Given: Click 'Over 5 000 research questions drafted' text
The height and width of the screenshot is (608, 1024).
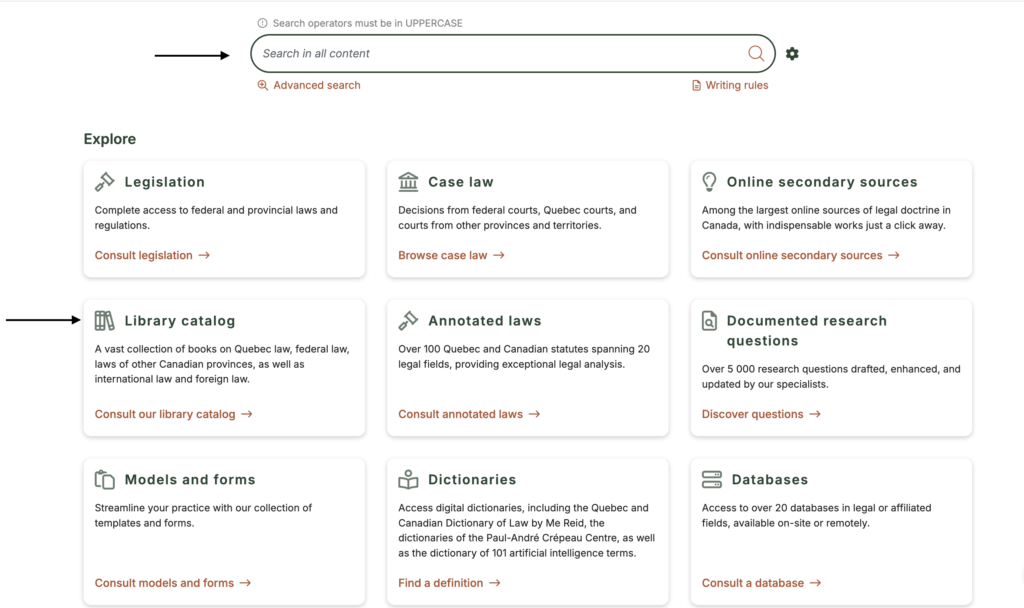Looking at the screenshot, I should [831, 376].
